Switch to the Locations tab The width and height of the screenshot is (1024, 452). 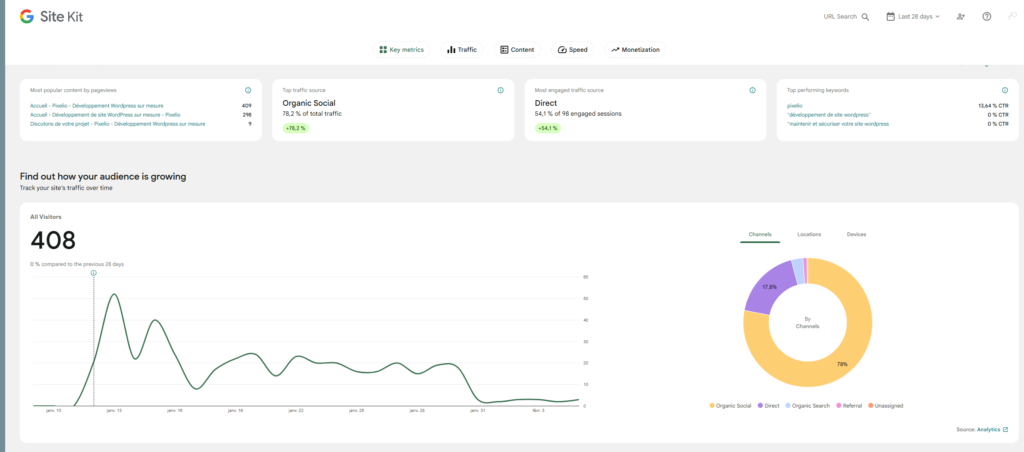pos(809,234)
